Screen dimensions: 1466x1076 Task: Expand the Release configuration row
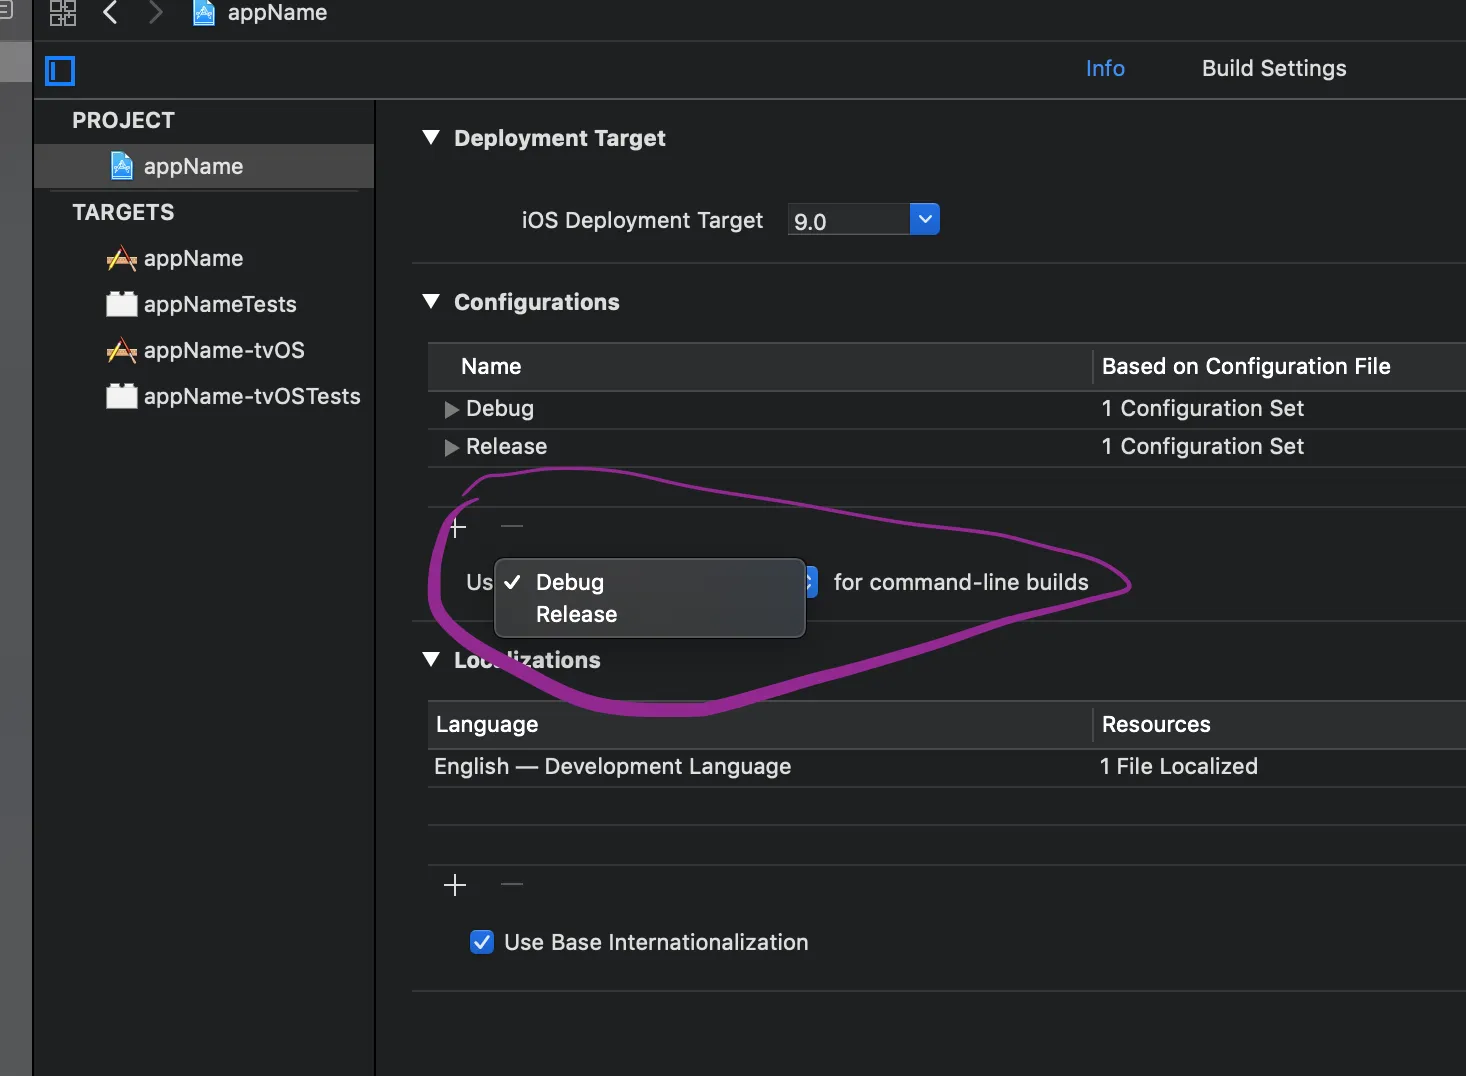coord(451,447)
